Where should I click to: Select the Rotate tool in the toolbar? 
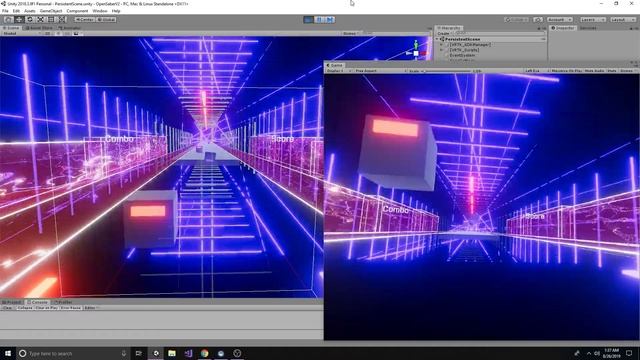pyautogui.click(x=29, y=20)
